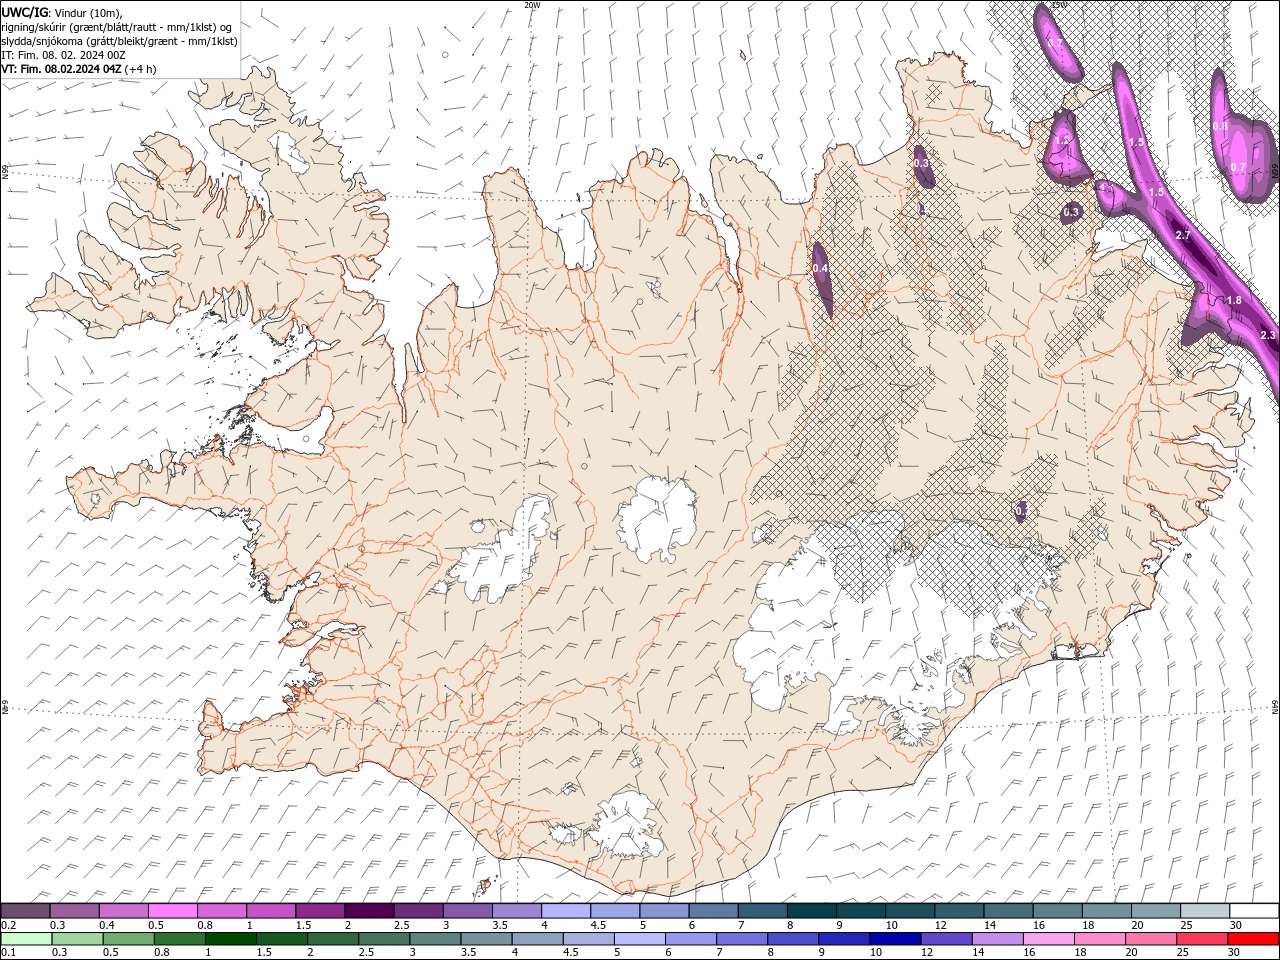Click the '30' label of the lower legend row
This screenshot has height=960, width=1280.
[1233, 952]
